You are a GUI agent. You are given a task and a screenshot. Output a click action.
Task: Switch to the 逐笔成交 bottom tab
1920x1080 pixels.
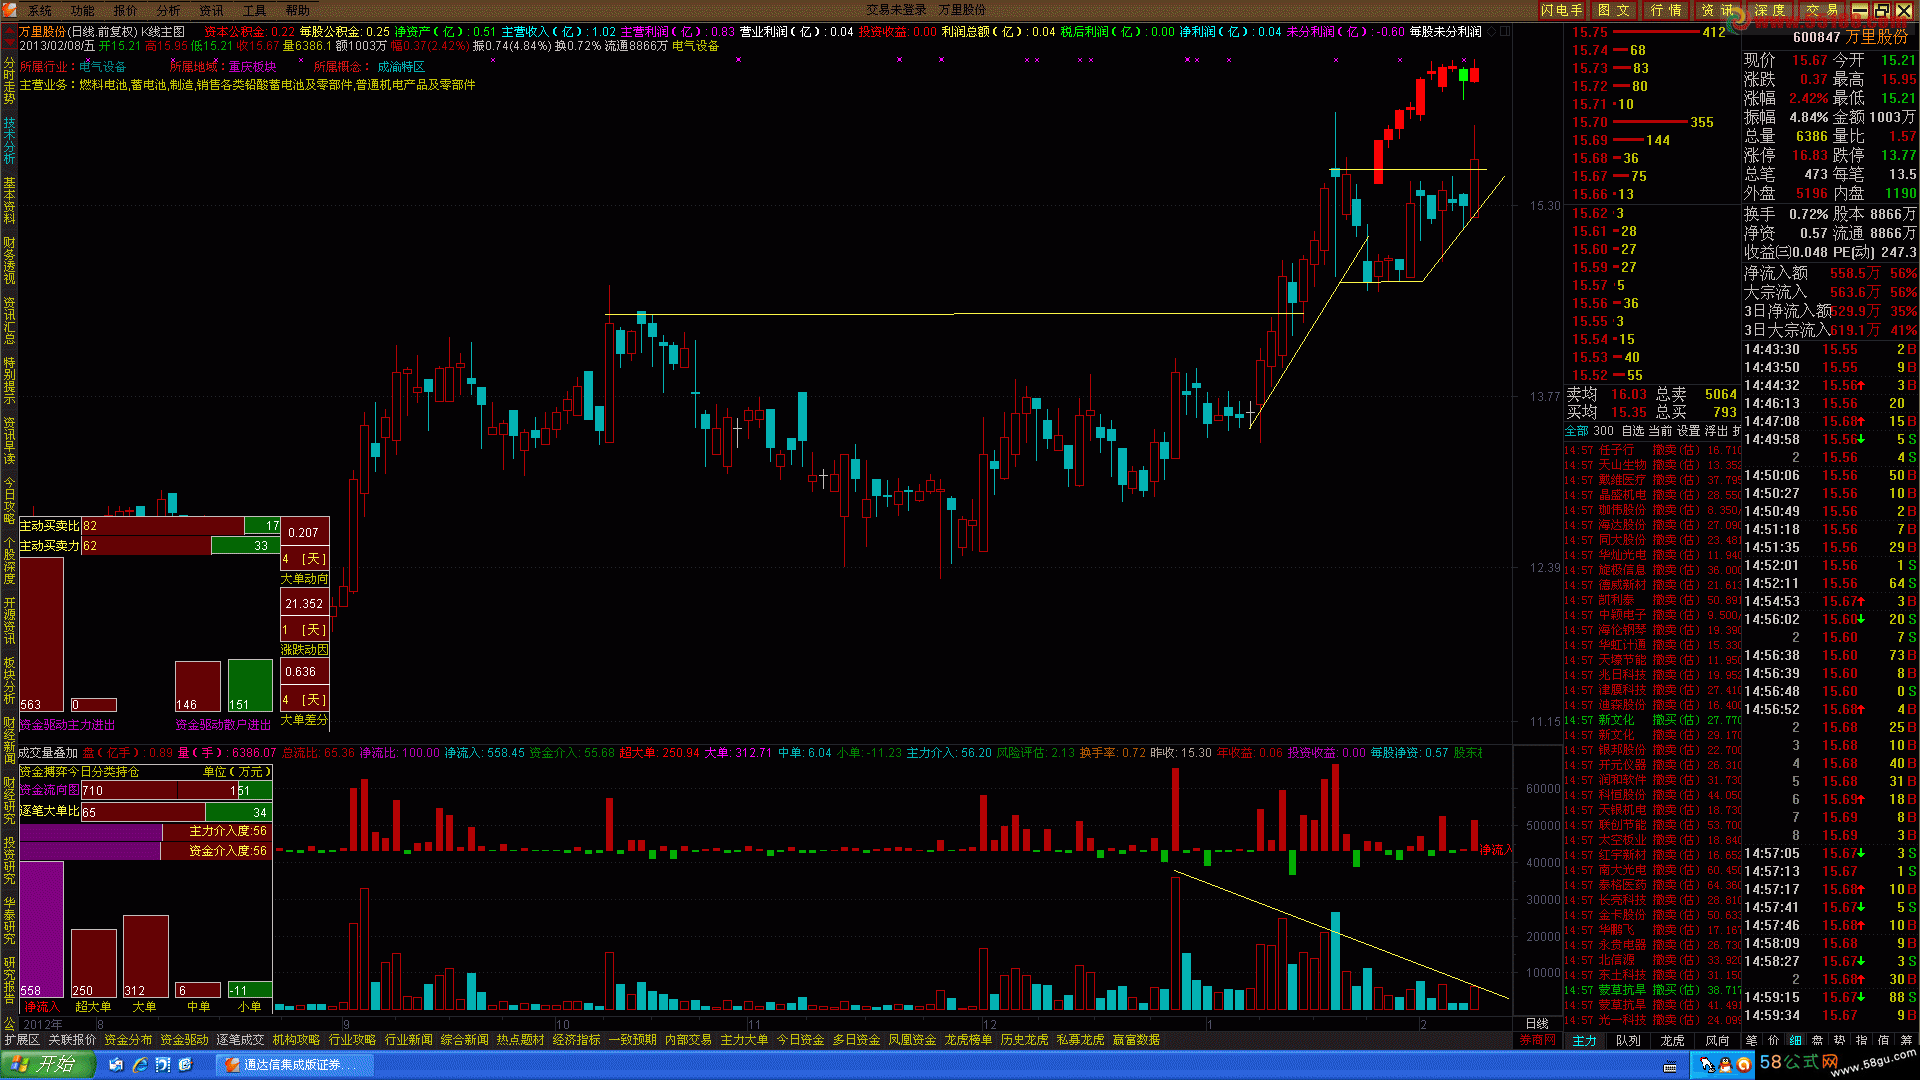(240, 1040)
